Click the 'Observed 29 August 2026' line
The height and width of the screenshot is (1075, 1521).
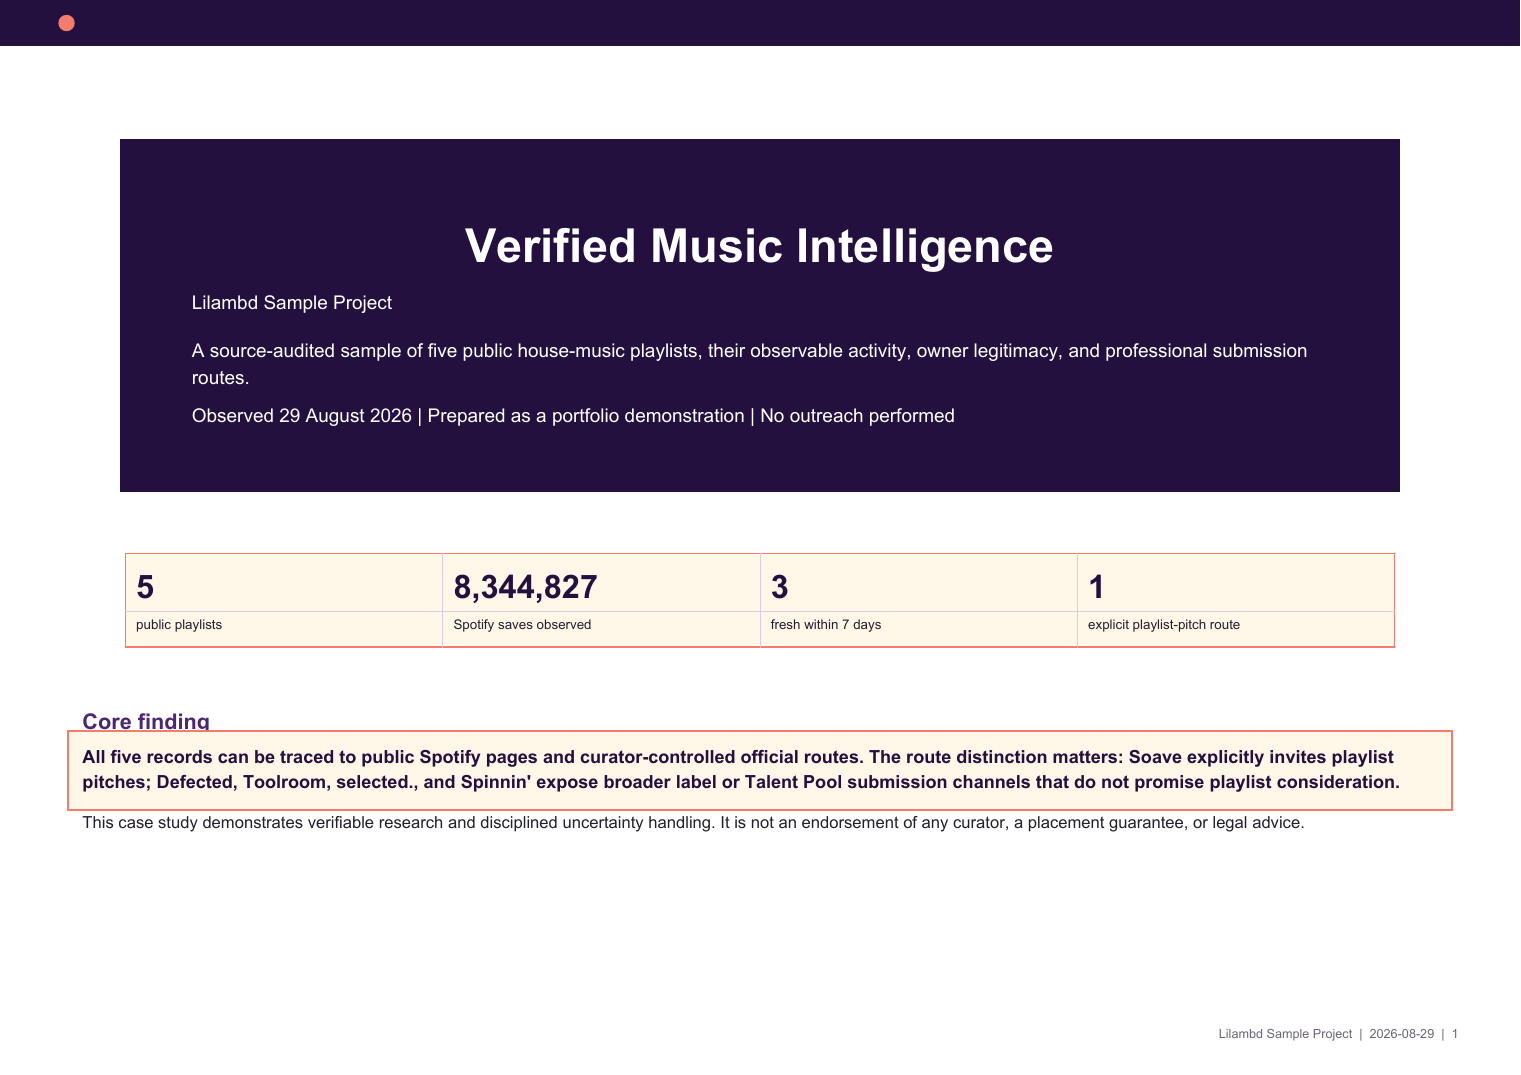tap(573, 416)
